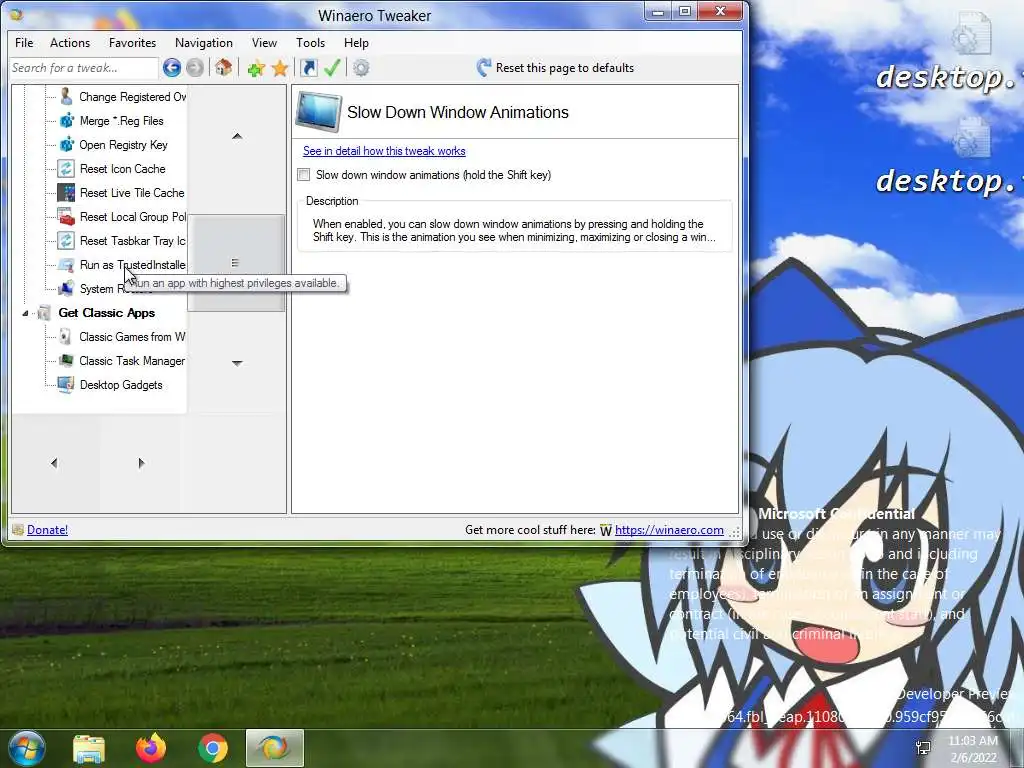1024x768 pixels.
Task: Select Reset Live Tile Cache item
Action: coord(132,193)
